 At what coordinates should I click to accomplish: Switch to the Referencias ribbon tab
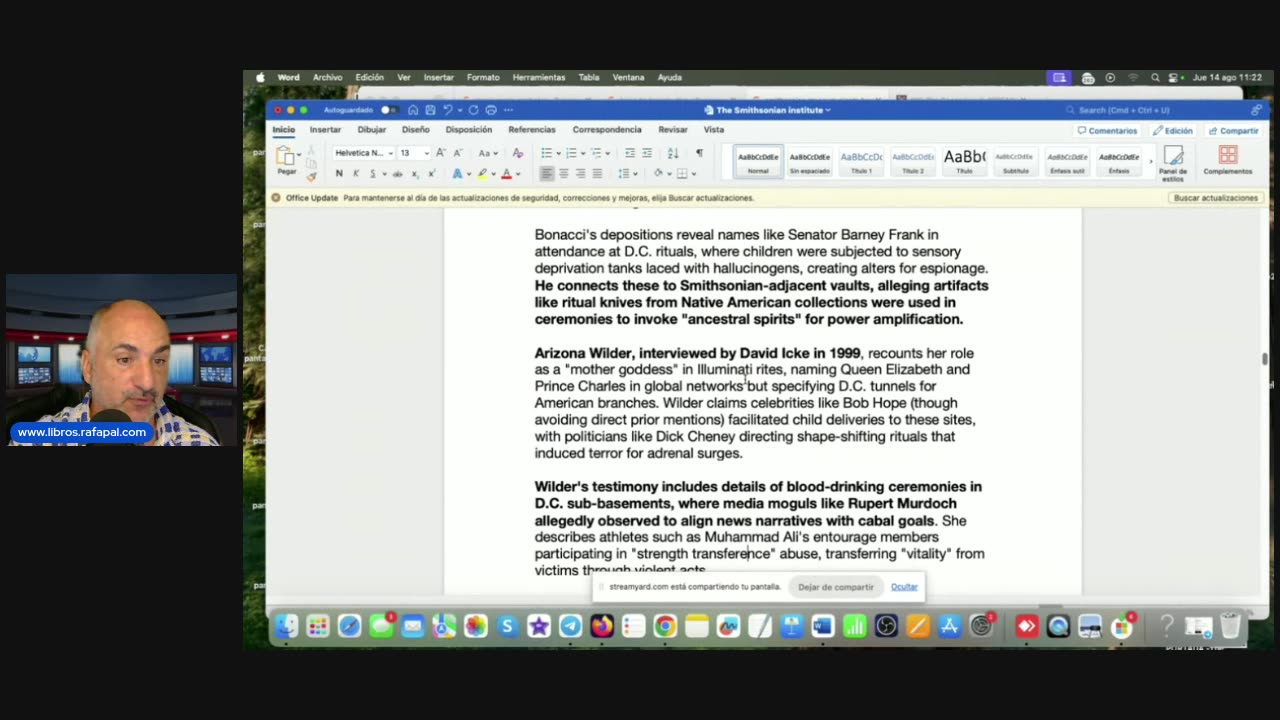[532, 130]
